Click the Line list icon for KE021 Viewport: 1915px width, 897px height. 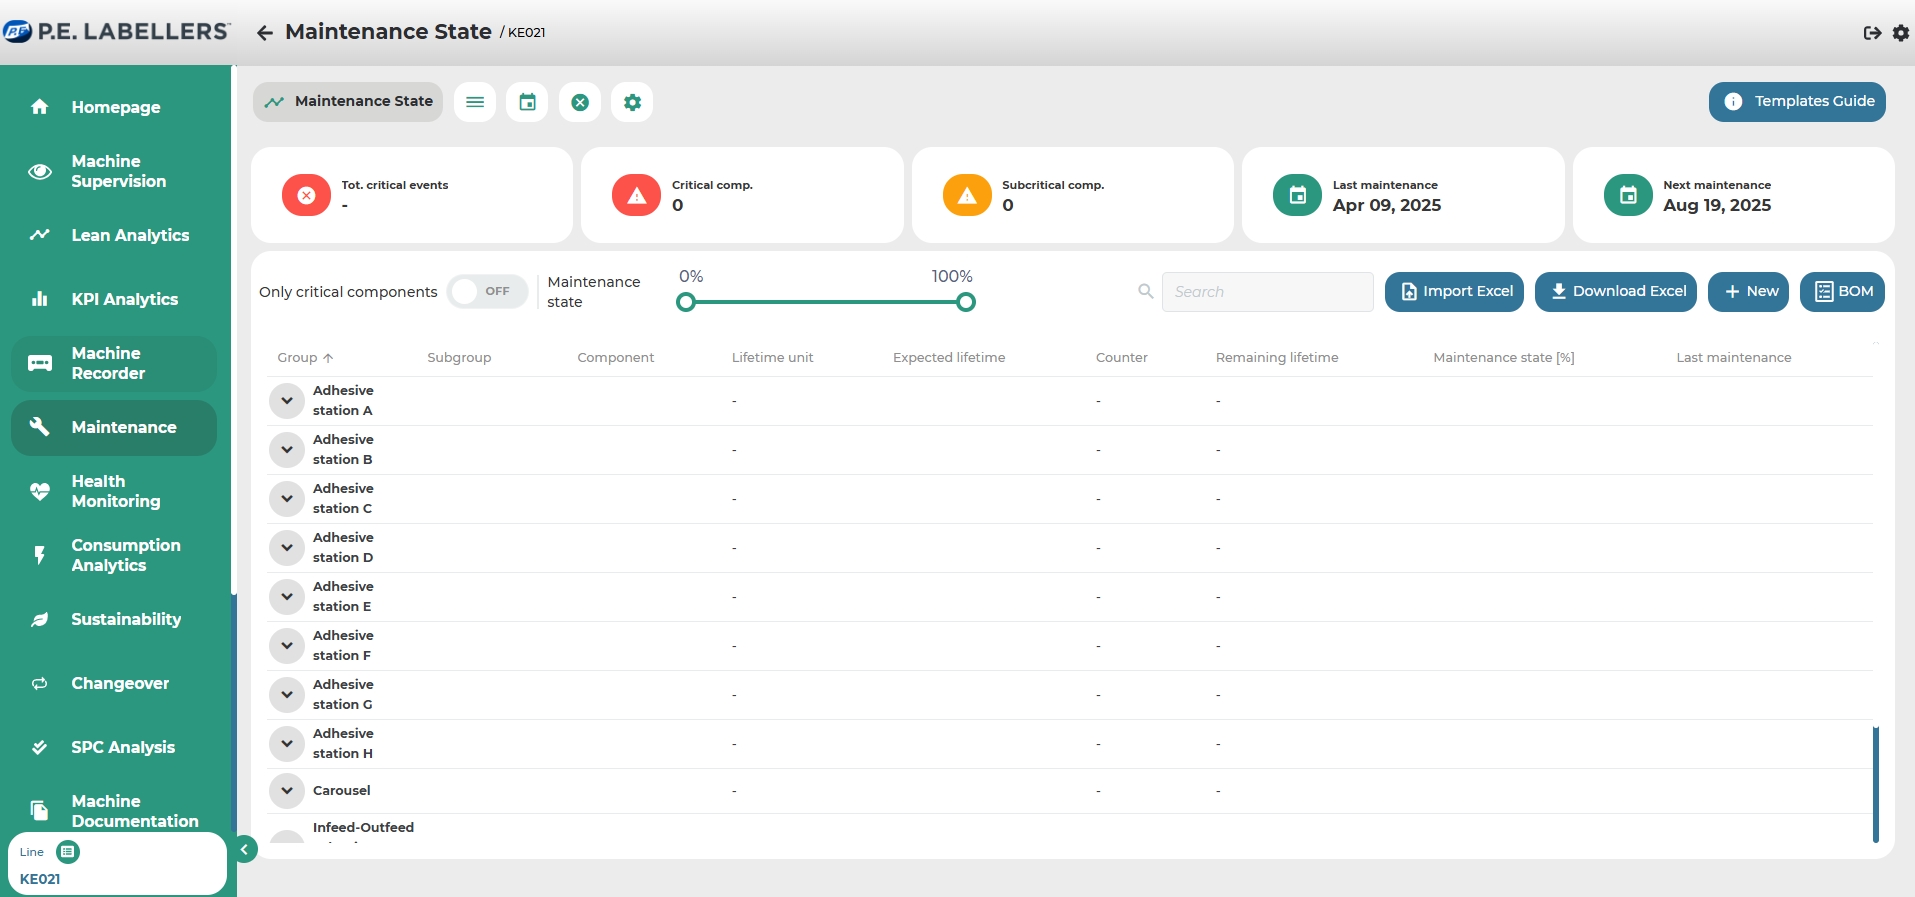68,852
